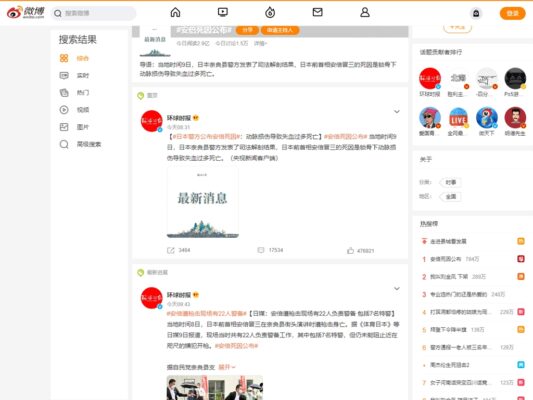This screenshot has width=533, height=400.
Task: Open the hot trending flame icon
Action: (270, 13)
